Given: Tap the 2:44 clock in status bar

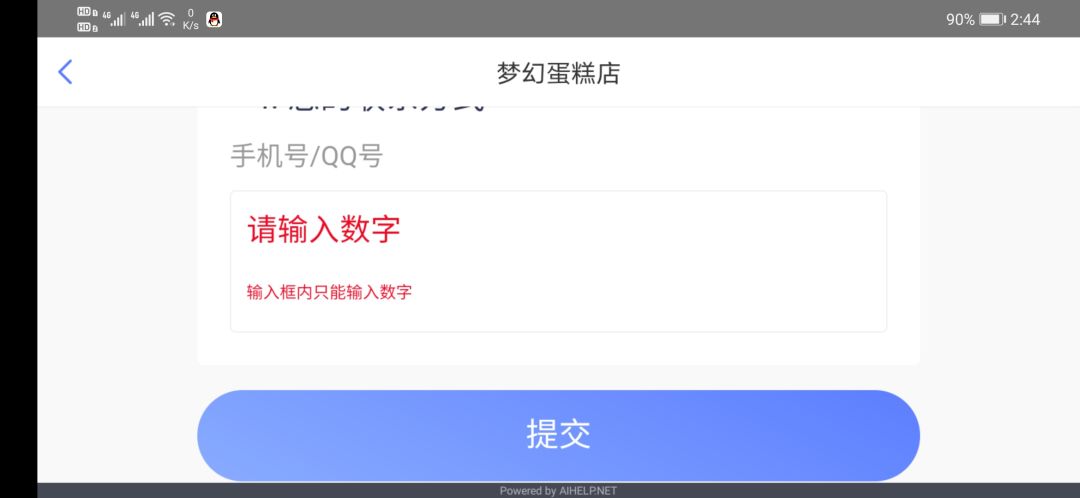Looking at the screenshot, I should click(1025, 20).
